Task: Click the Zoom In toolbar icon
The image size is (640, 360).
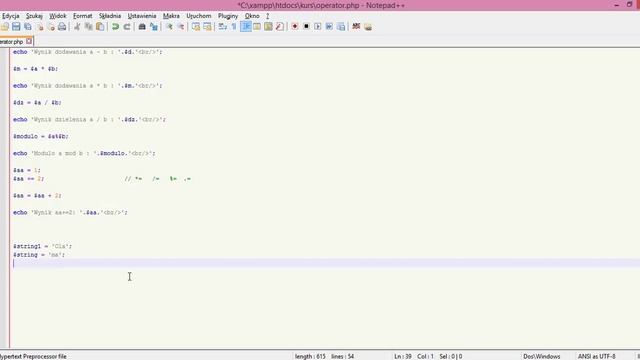Action: [x=169, y=27]
